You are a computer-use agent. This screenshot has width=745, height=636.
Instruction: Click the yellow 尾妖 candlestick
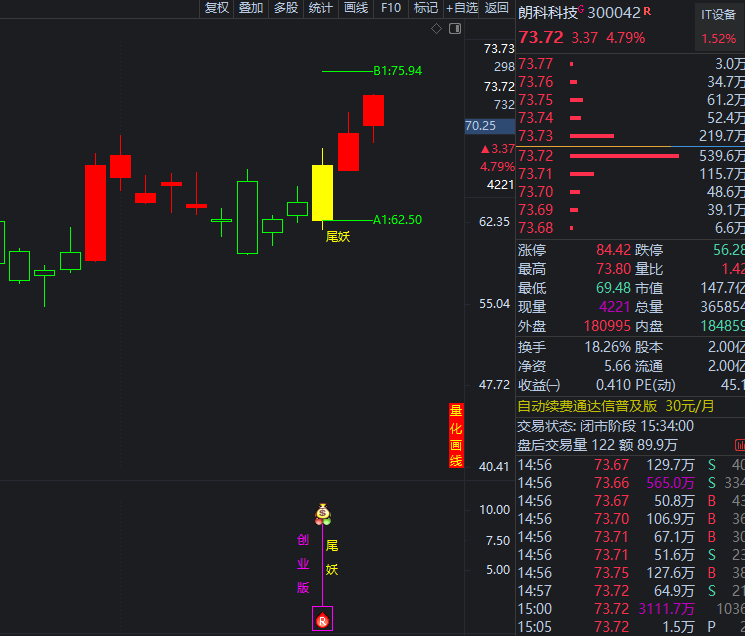[x=322, y=192]
